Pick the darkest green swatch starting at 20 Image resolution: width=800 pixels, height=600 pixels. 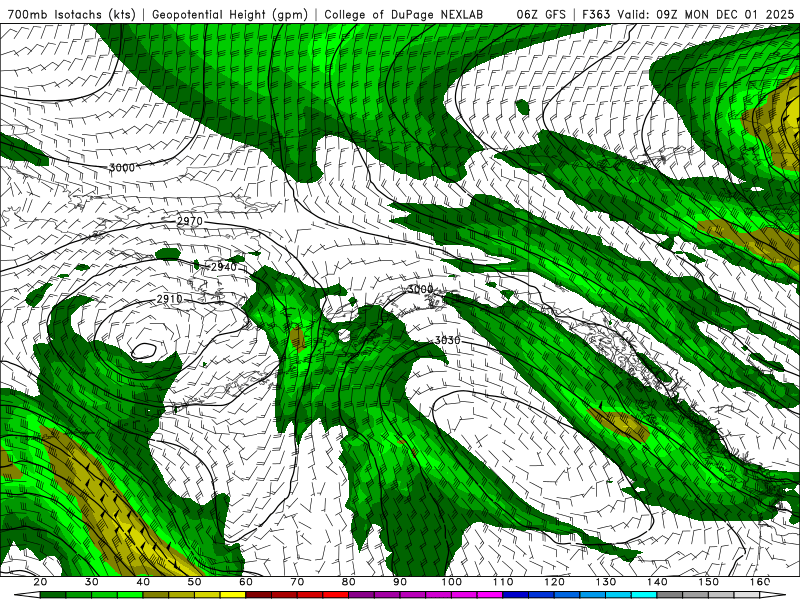(53, 595)
